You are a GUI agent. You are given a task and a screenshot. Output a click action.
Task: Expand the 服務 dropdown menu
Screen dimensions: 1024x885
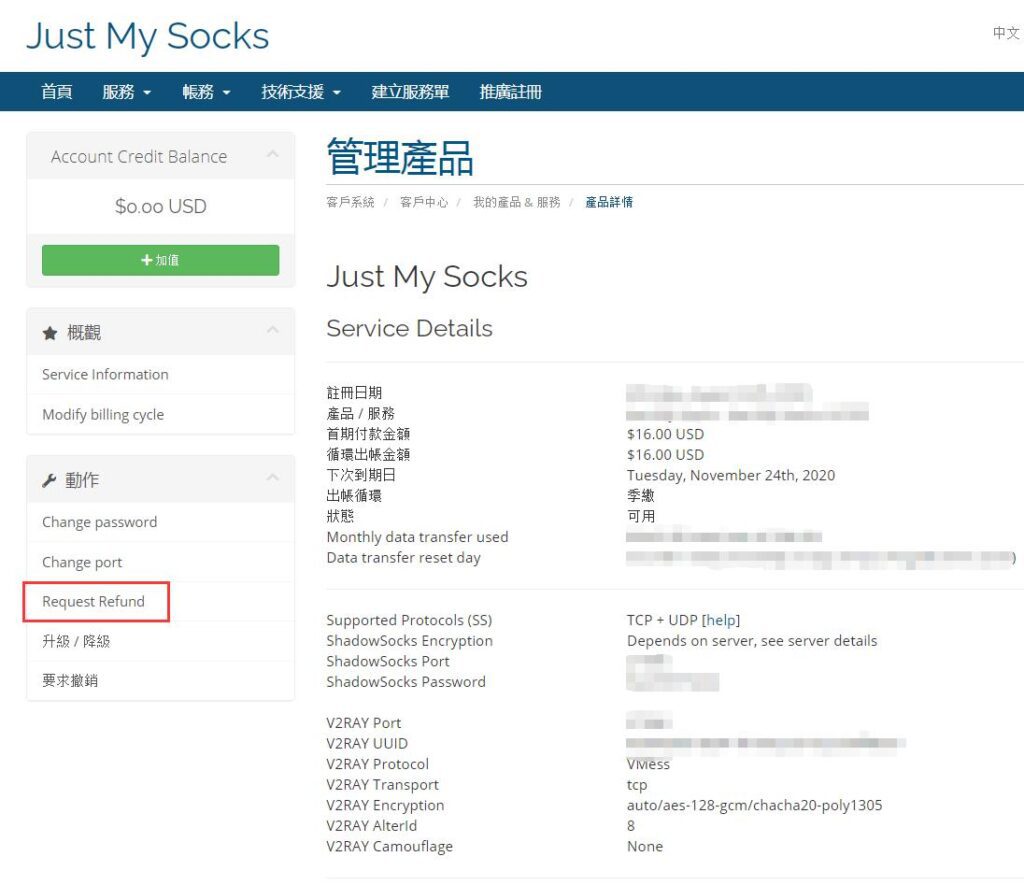(127, 91)
